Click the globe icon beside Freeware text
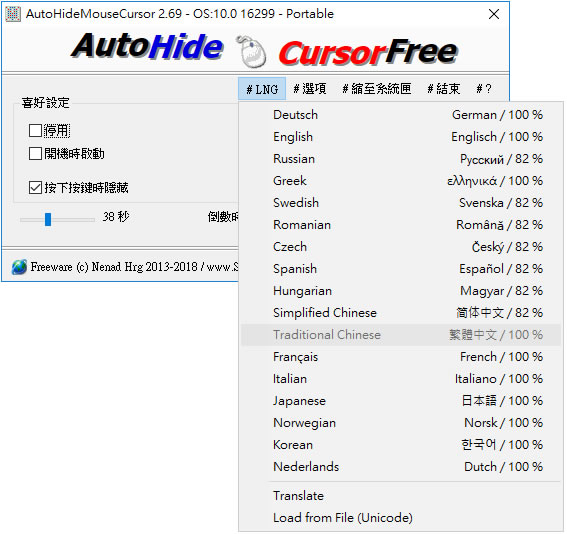The width and height of the screenshot is (567, 534). (19, 267)
